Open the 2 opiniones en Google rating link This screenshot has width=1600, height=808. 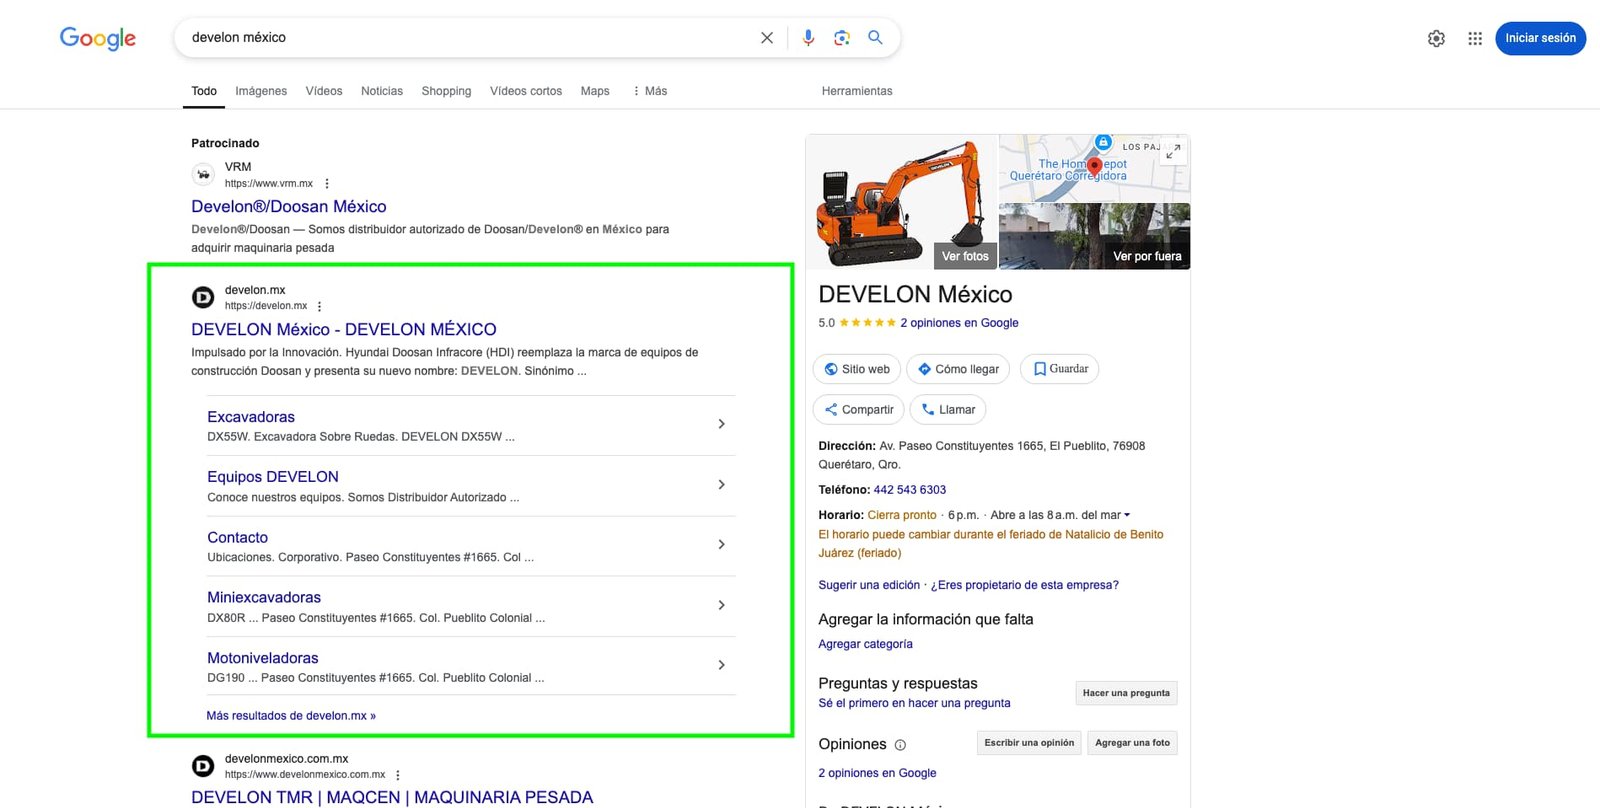pyautogui.click(x=959, y=323)
